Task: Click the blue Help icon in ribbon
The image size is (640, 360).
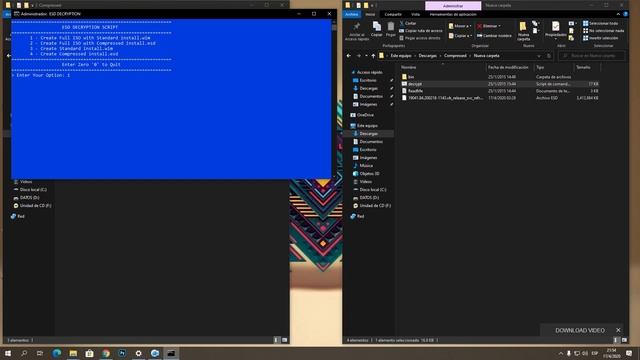Action: pyautogui.click(x=625, y=14)
